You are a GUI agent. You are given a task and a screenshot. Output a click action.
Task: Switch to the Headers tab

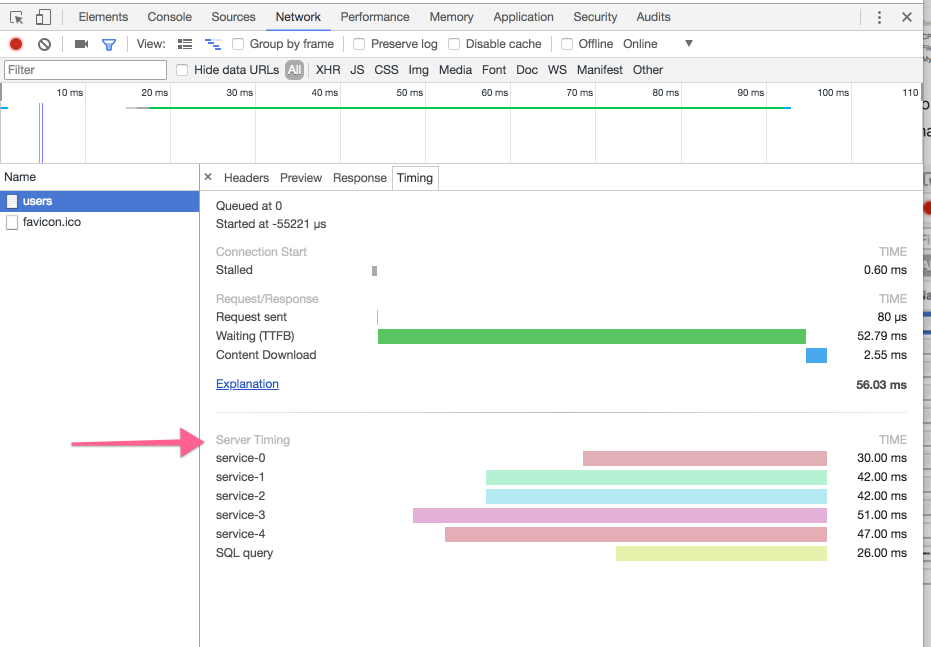(246, 177)
